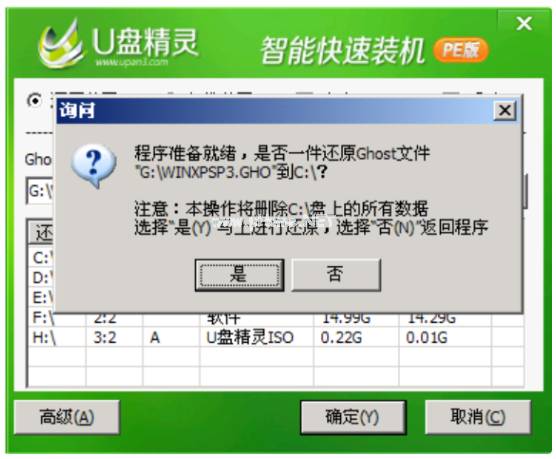Click the orange PE版 badge
Screen dimensions: 556x459
(x=460, y=50)
